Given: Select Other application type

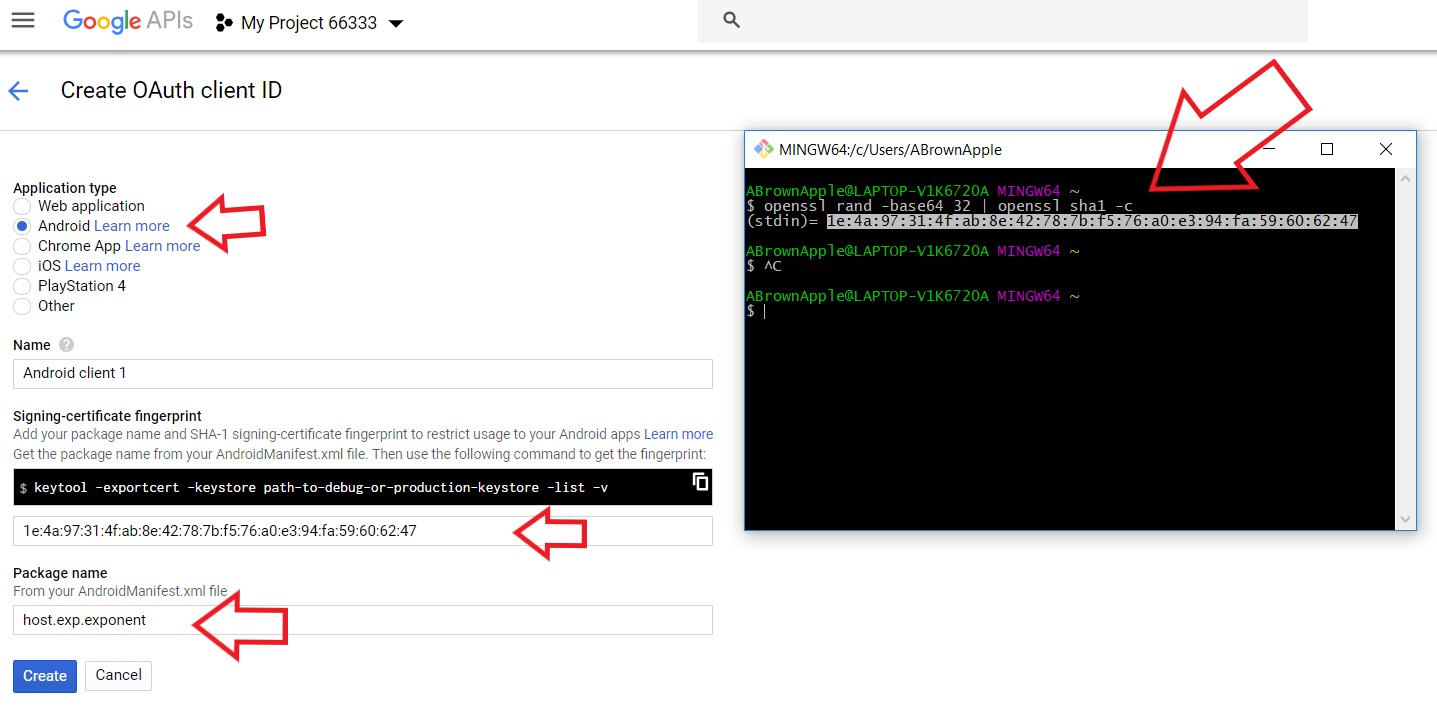Looking at the screenshot, I should [22, 306].
